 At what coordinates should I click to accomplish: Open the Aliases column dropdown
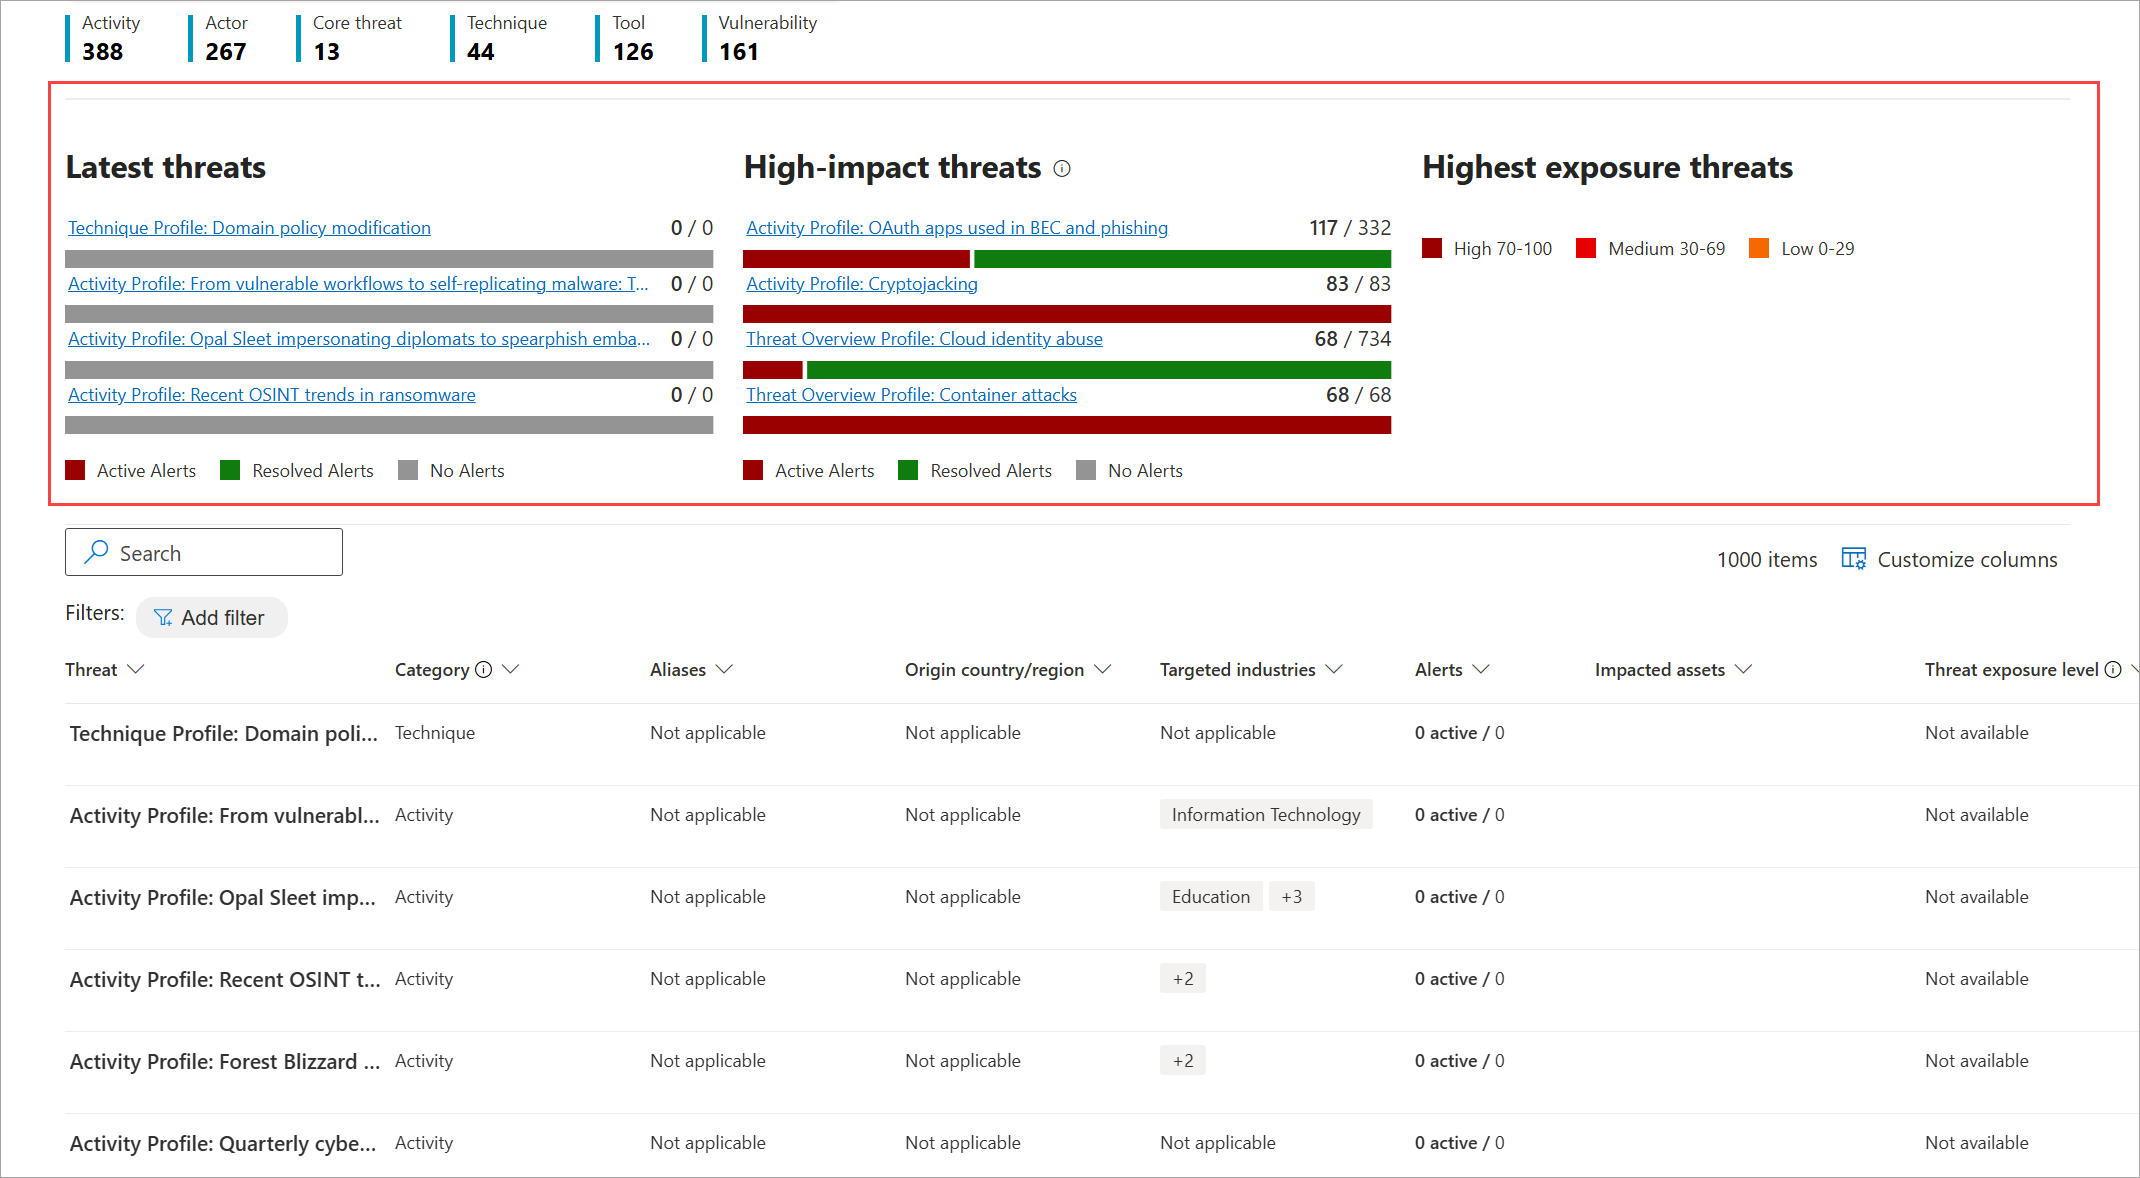pos(725,669)
